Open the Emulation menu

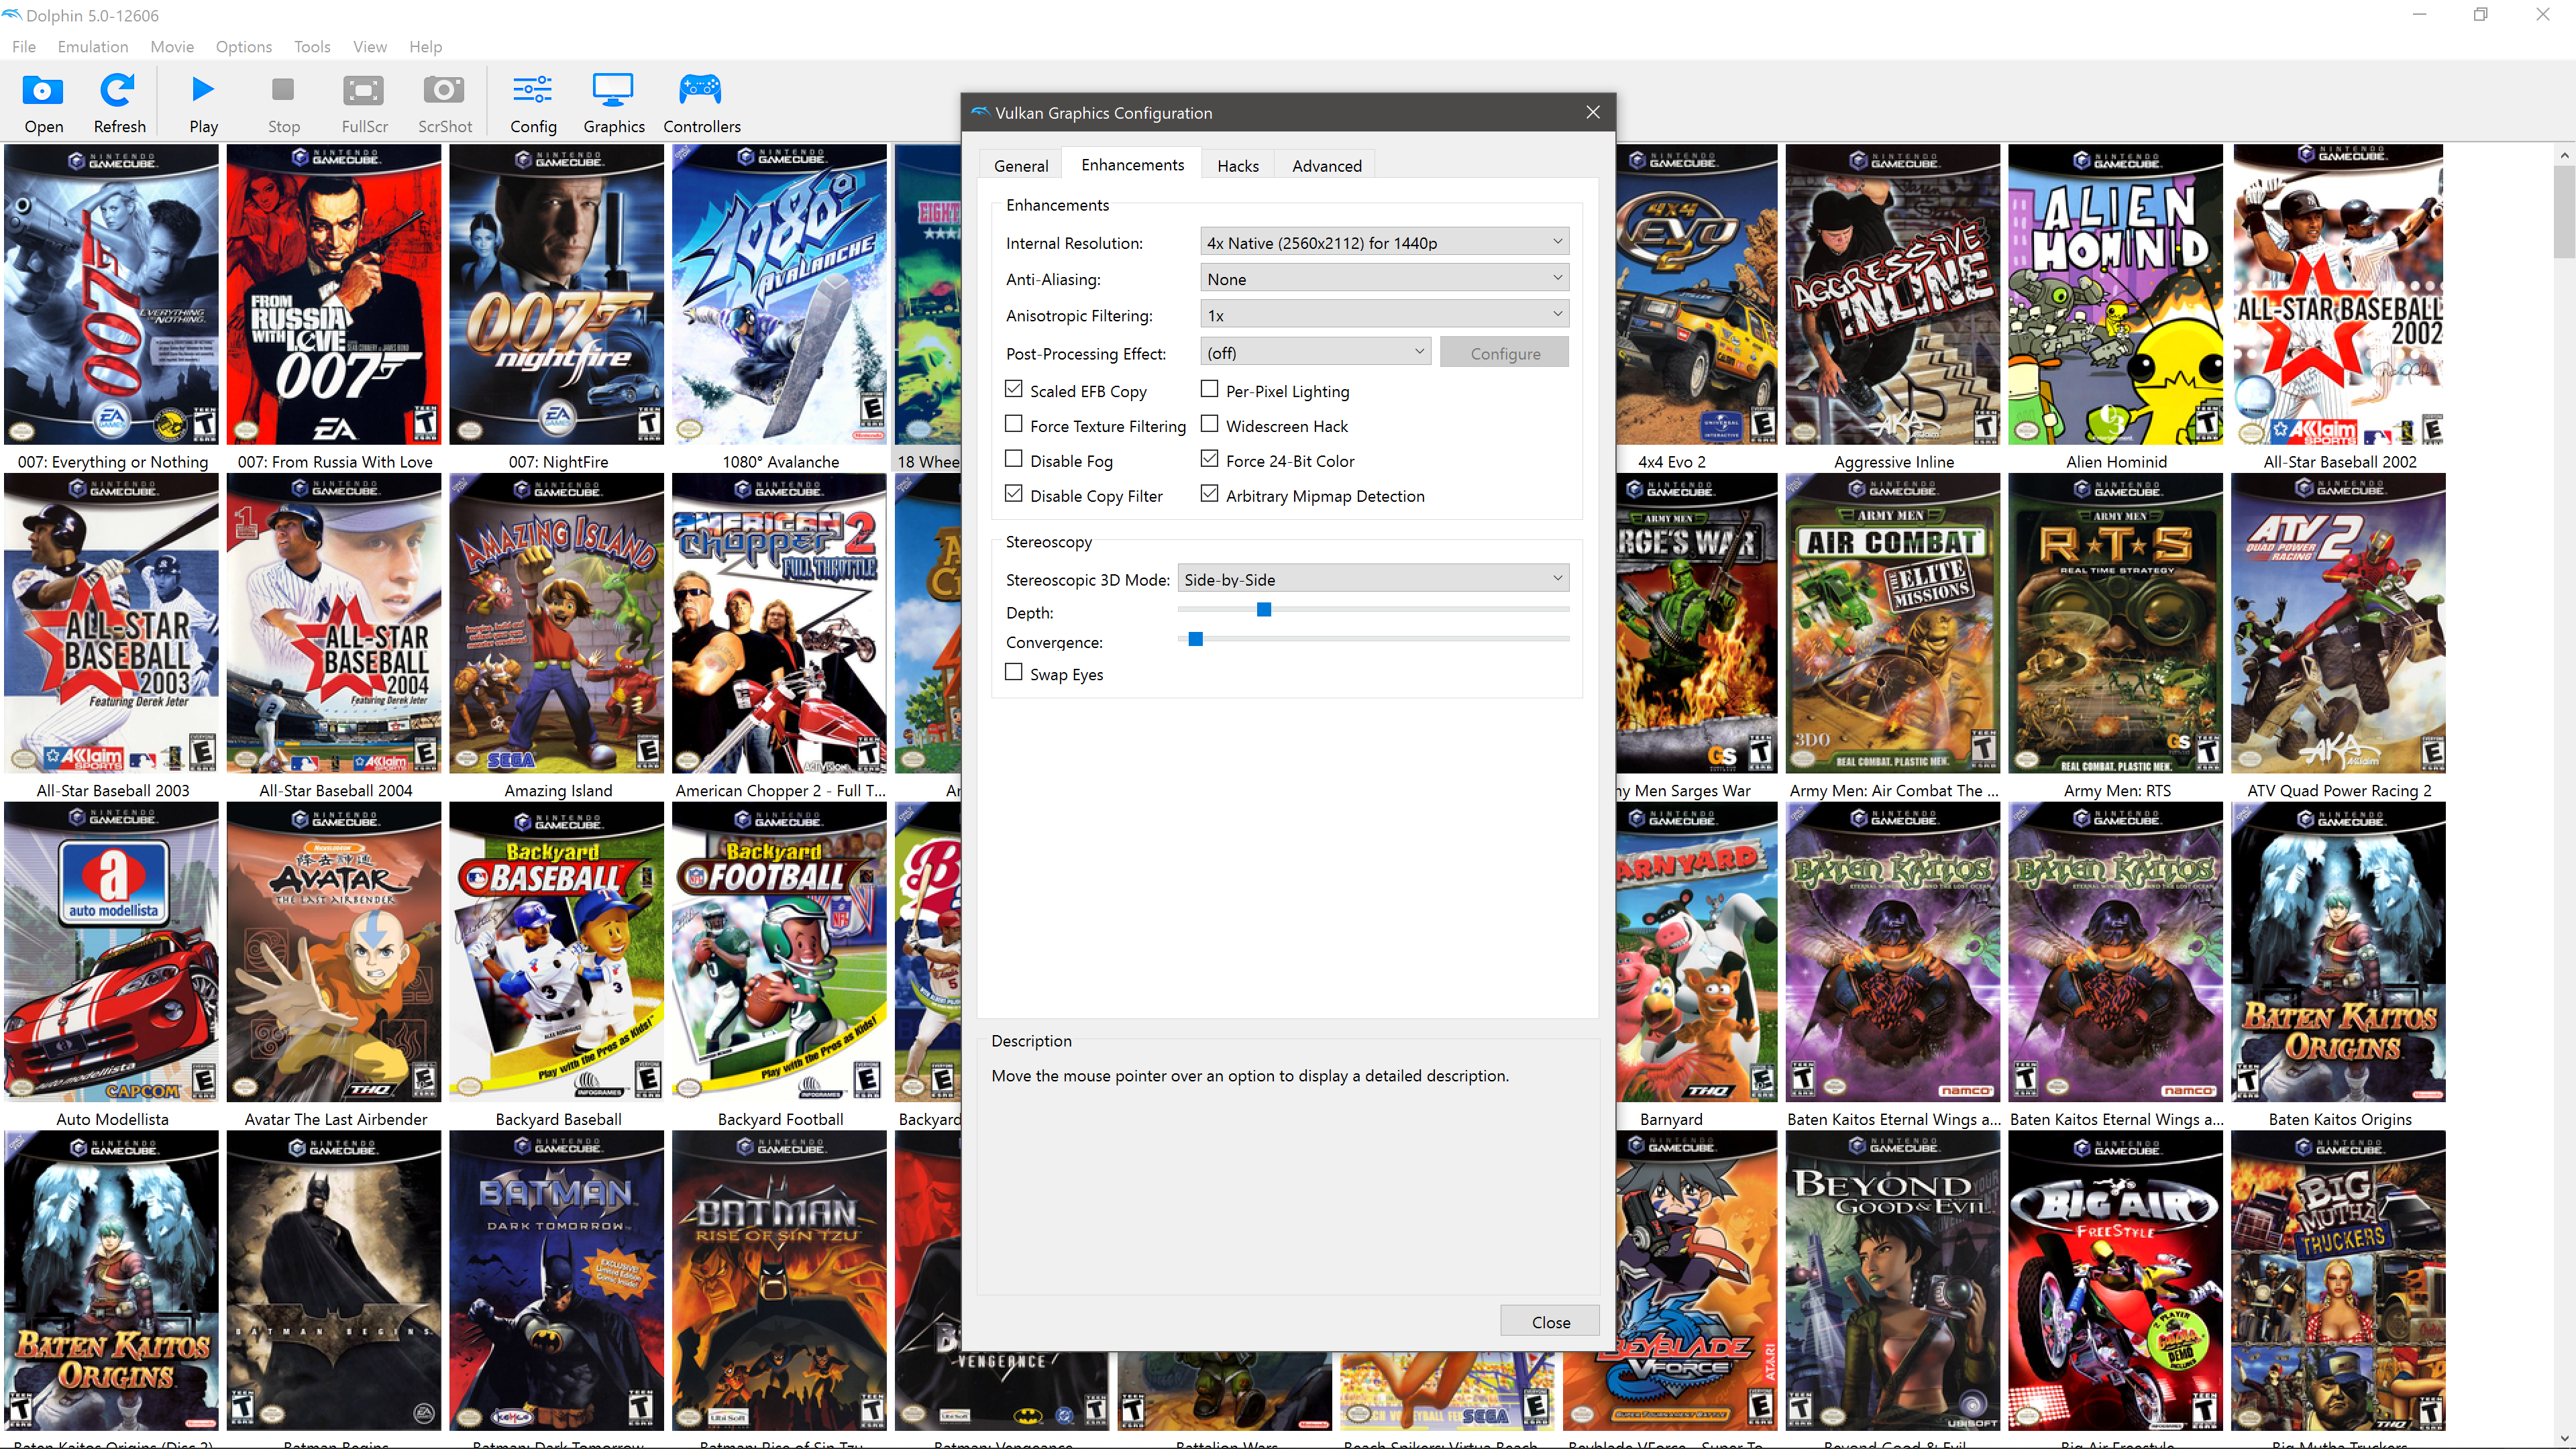[x=93, y=46]
